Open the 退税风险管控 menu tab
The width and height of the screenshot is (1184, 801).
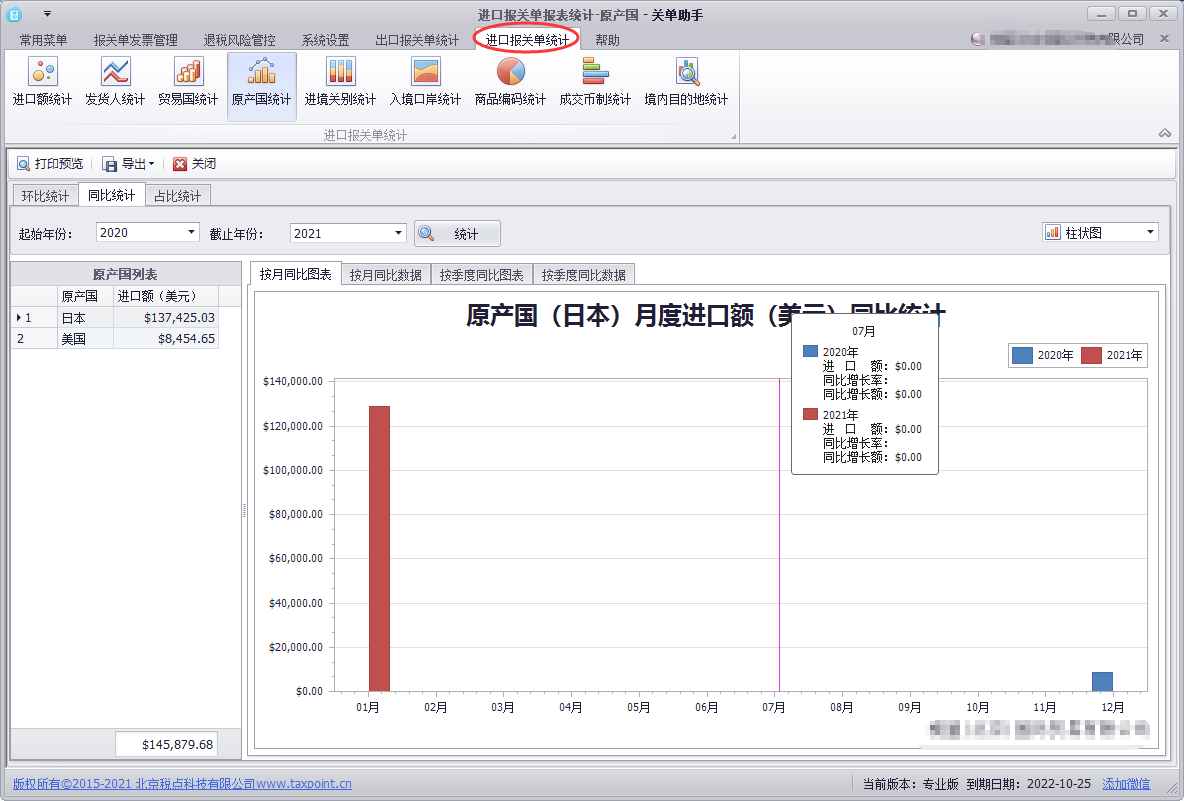239,40
